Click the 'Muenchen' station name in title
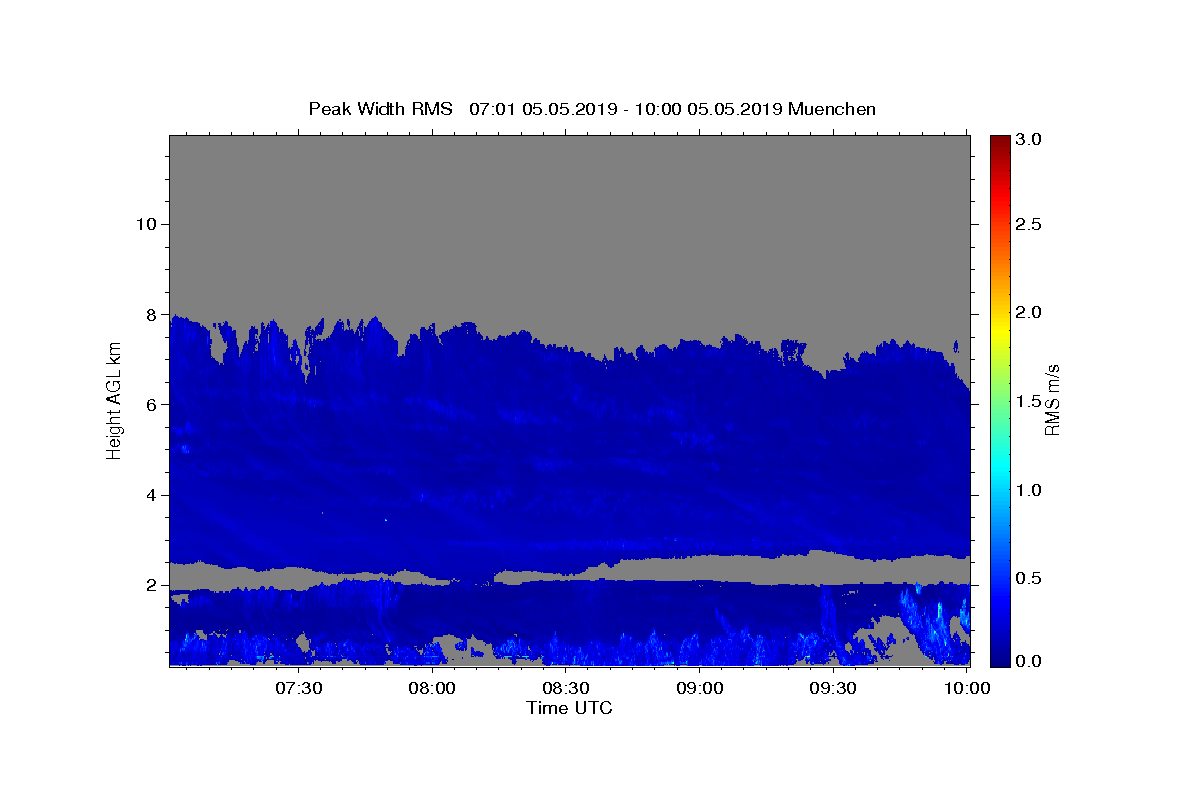1200x800 pixels. click(x=832, y=109)
